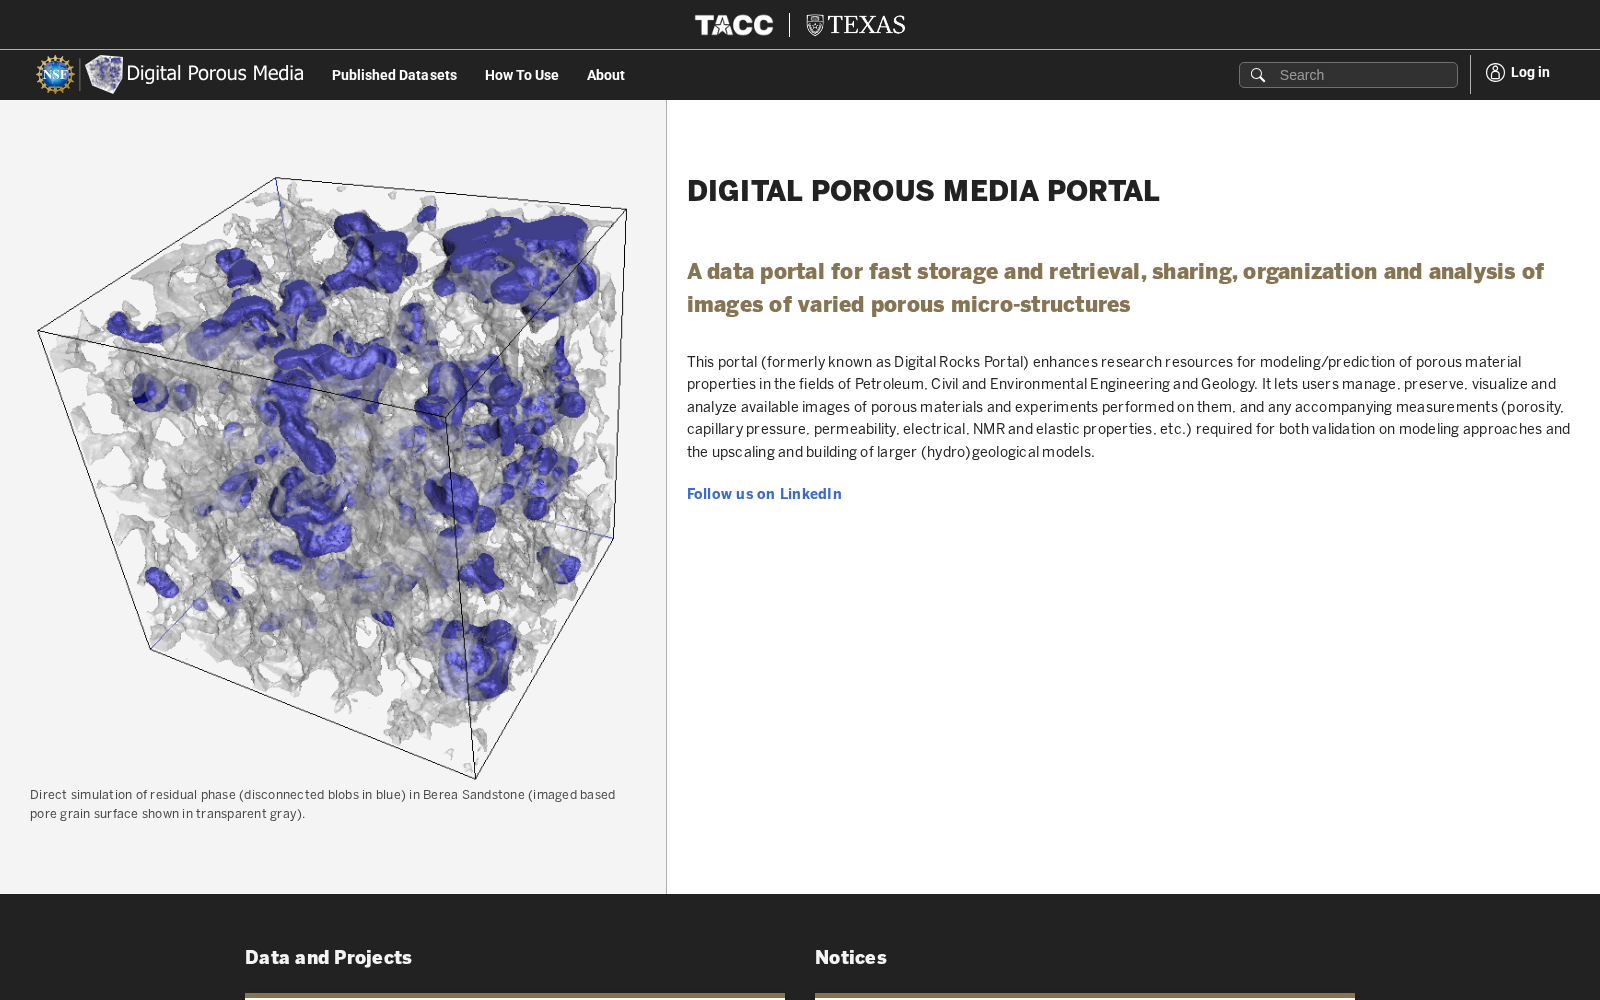Open Digital Porous Media home logo
This screenshot has height=1000, width=1600.
click(x=194, y=74)
